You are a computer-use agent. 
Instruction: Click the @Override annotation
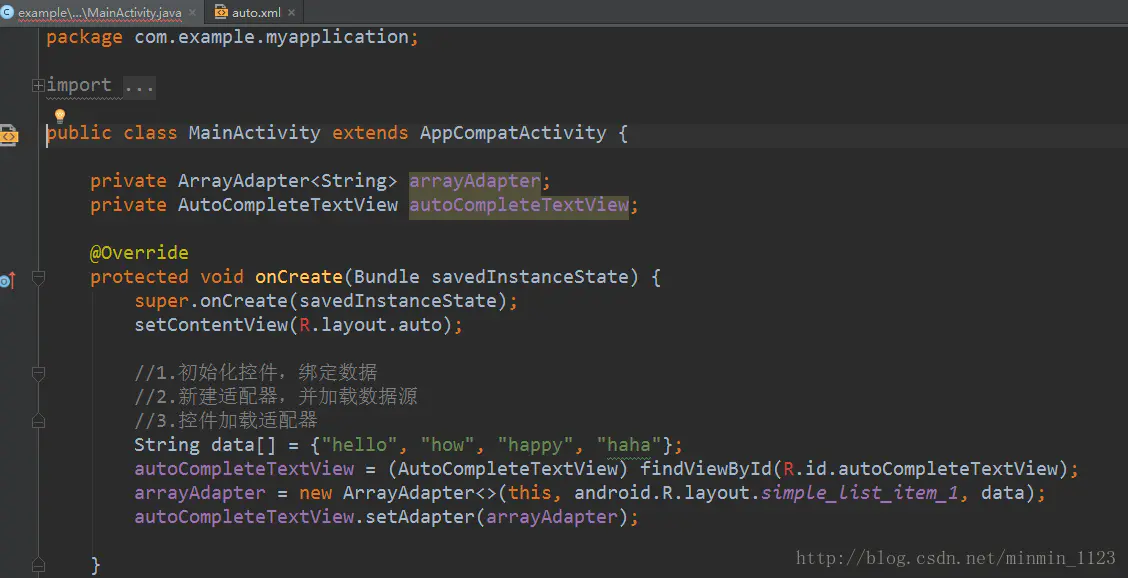coord(139,253)
